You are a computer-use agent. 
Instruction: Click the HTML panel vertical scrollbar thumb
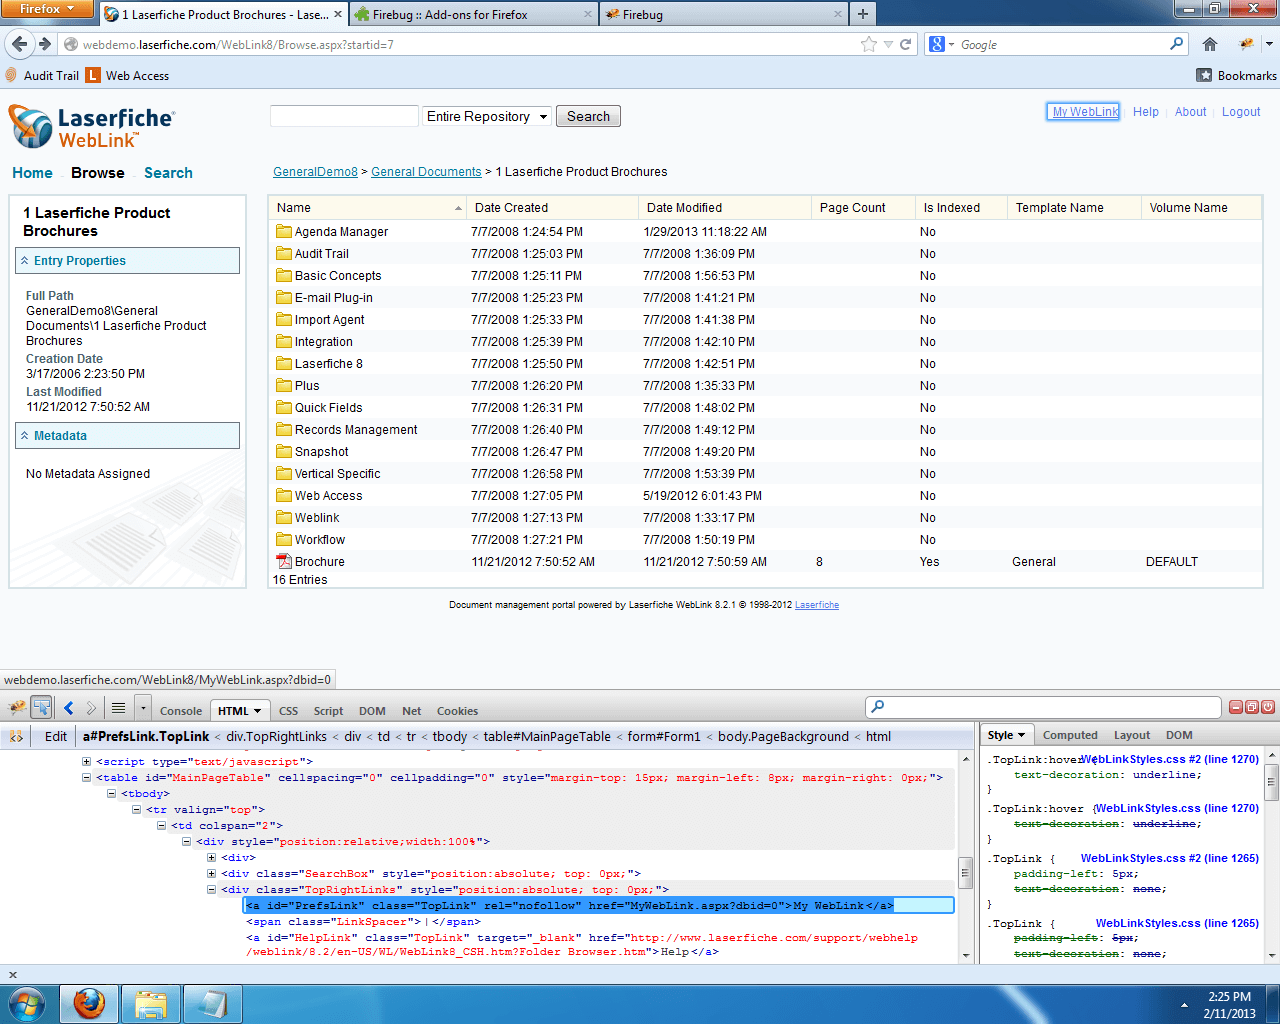tap(965, 872)
